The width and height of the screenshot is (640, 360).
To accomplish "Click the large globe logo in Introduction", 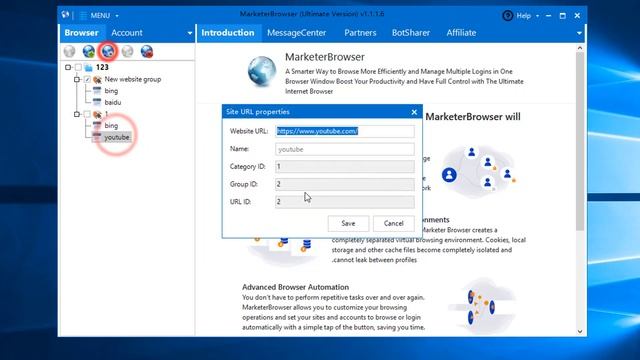I will point(262,71).
